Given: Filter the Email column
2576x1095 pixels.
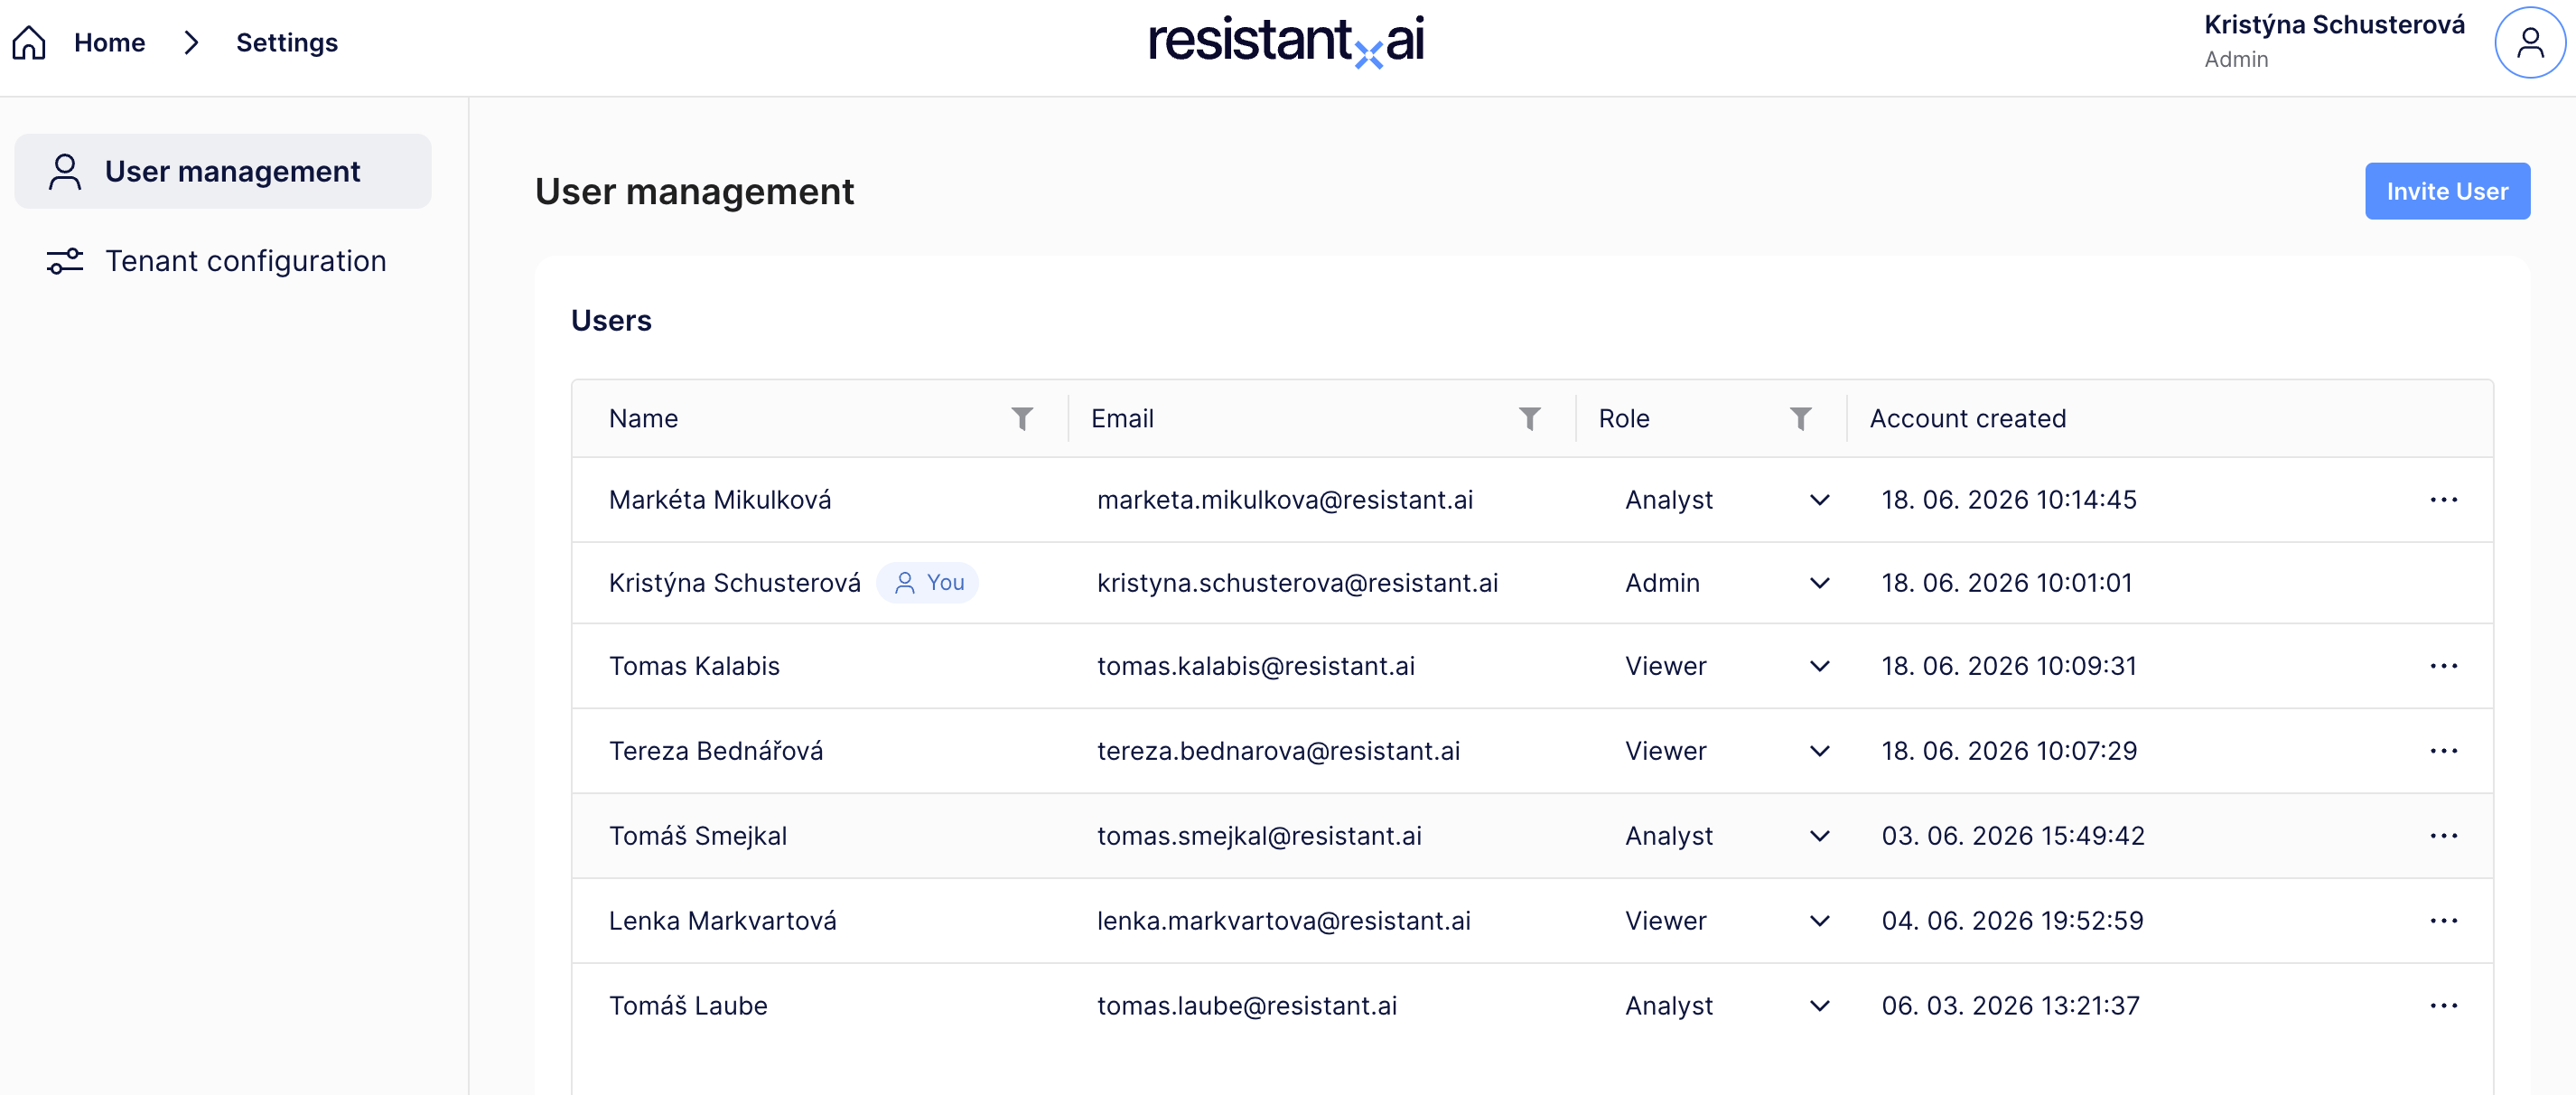Looking at the screenshot, I should [x=1529, y=418].
